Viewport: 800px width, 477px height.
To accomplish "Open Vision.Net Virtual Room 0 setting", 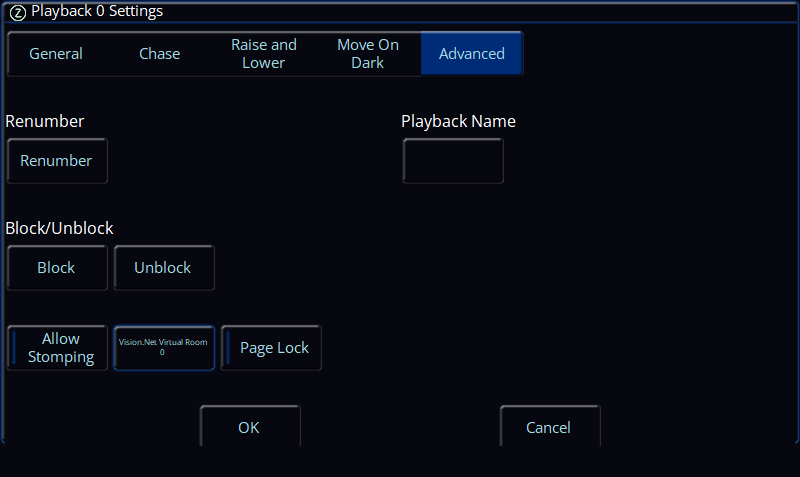I will [x=164, y=348].
